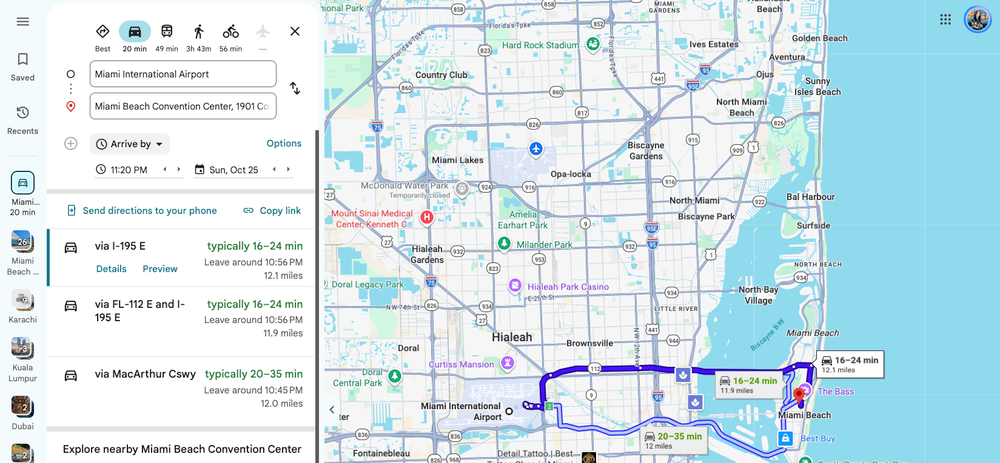The width and height of the screenshot is (1000, 463).
Task: Open Recents history
Action: pos(23,121)
